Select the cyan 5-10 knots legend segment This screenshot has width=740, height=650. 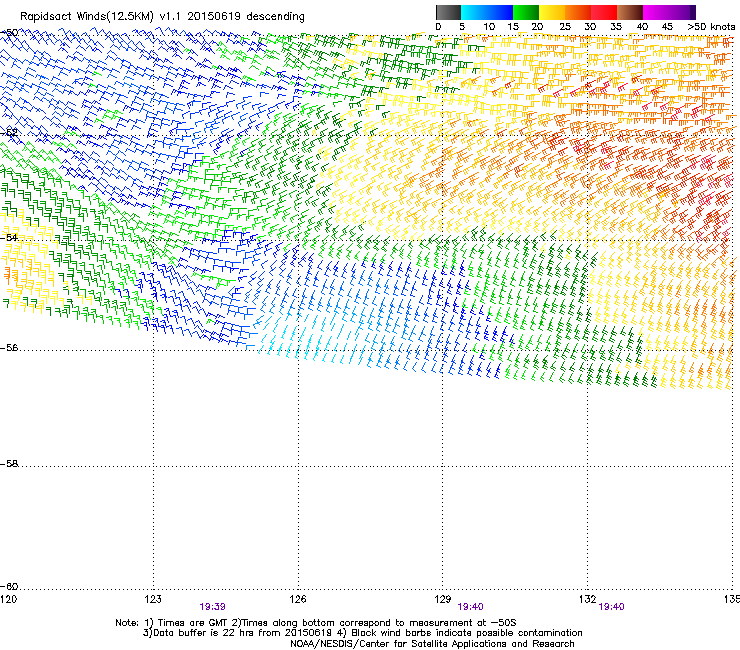click(x=474, y=12)
